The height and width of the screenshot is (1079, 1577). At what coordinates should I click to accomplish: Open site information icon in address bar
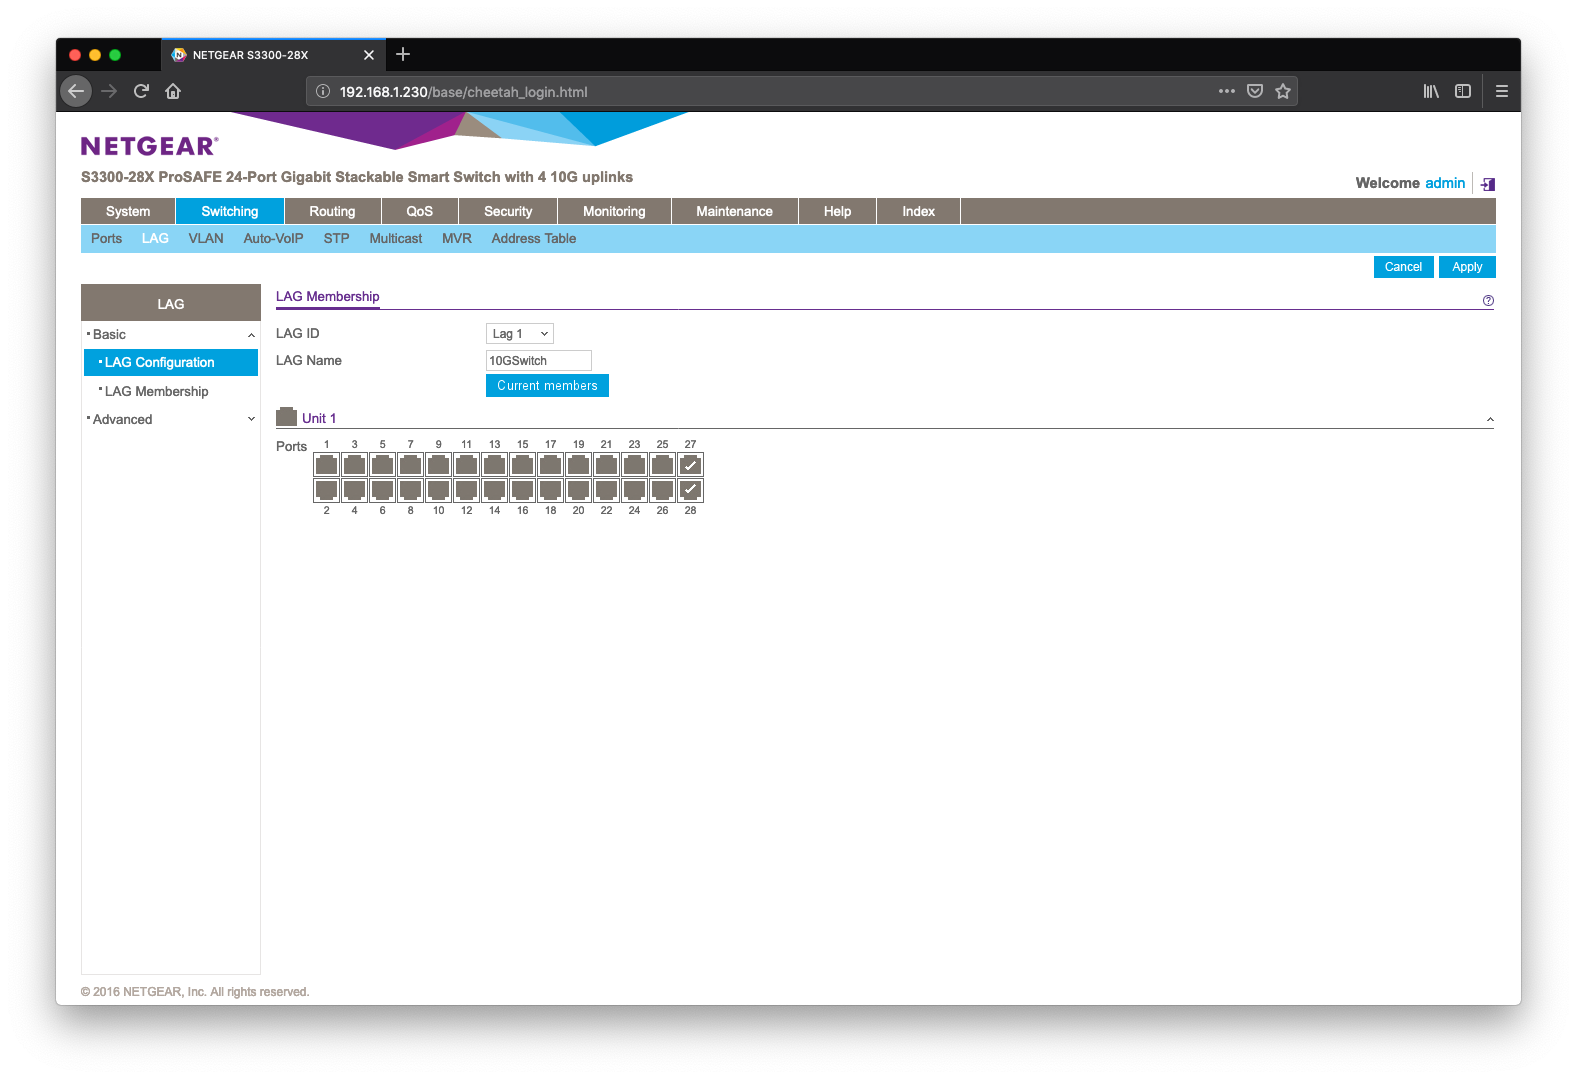pyautogui.click(x=323, y=91)
